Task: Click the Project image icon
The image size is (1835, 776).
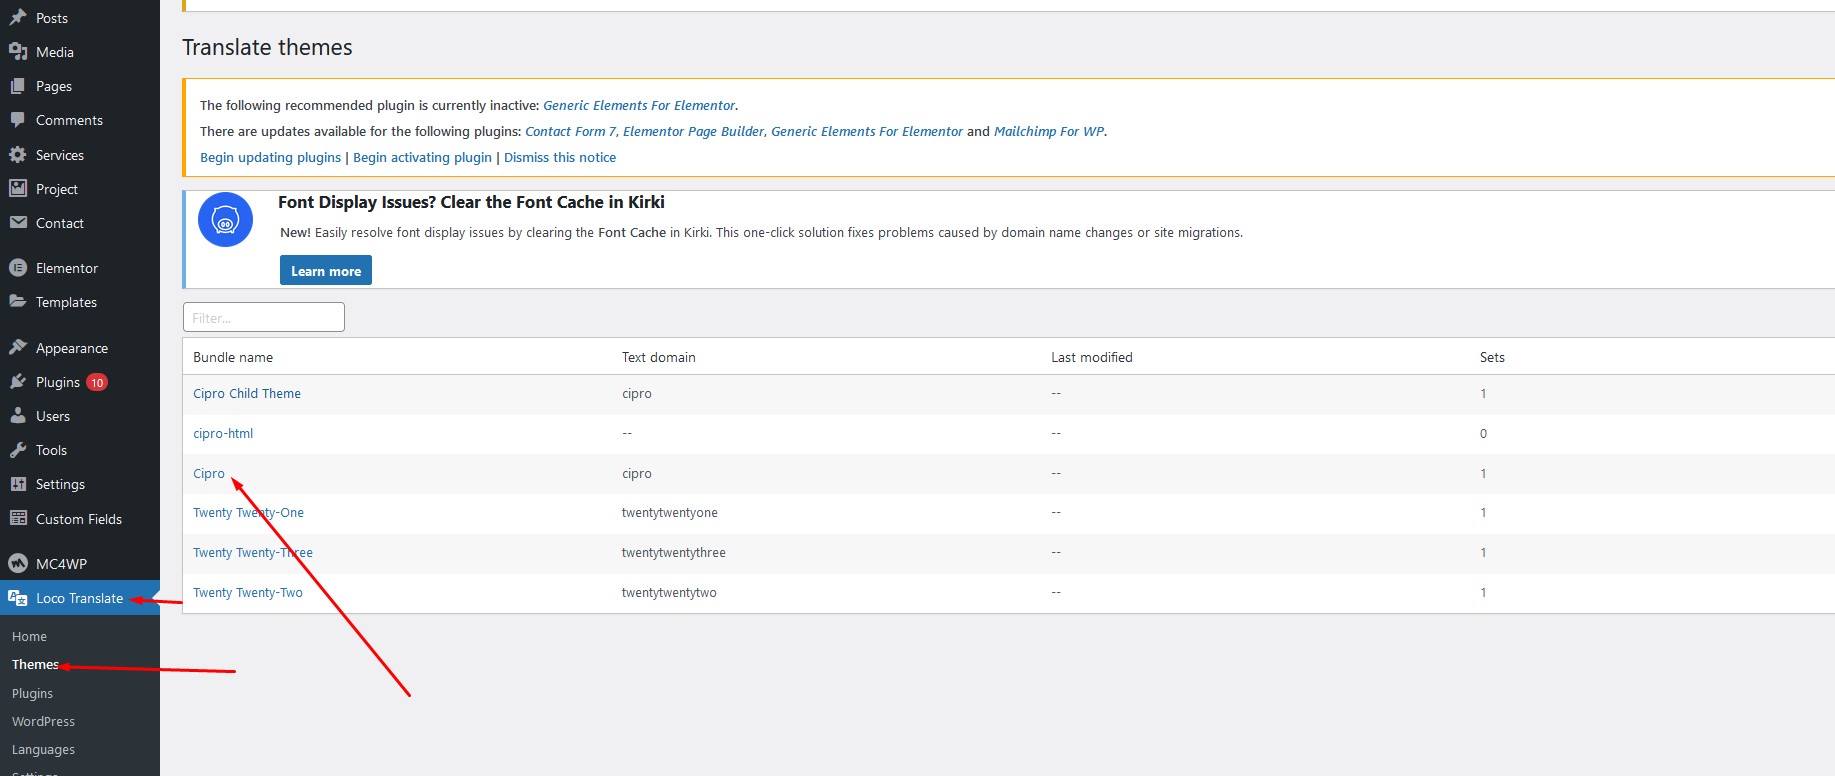Action: click(x=18, y=189)
